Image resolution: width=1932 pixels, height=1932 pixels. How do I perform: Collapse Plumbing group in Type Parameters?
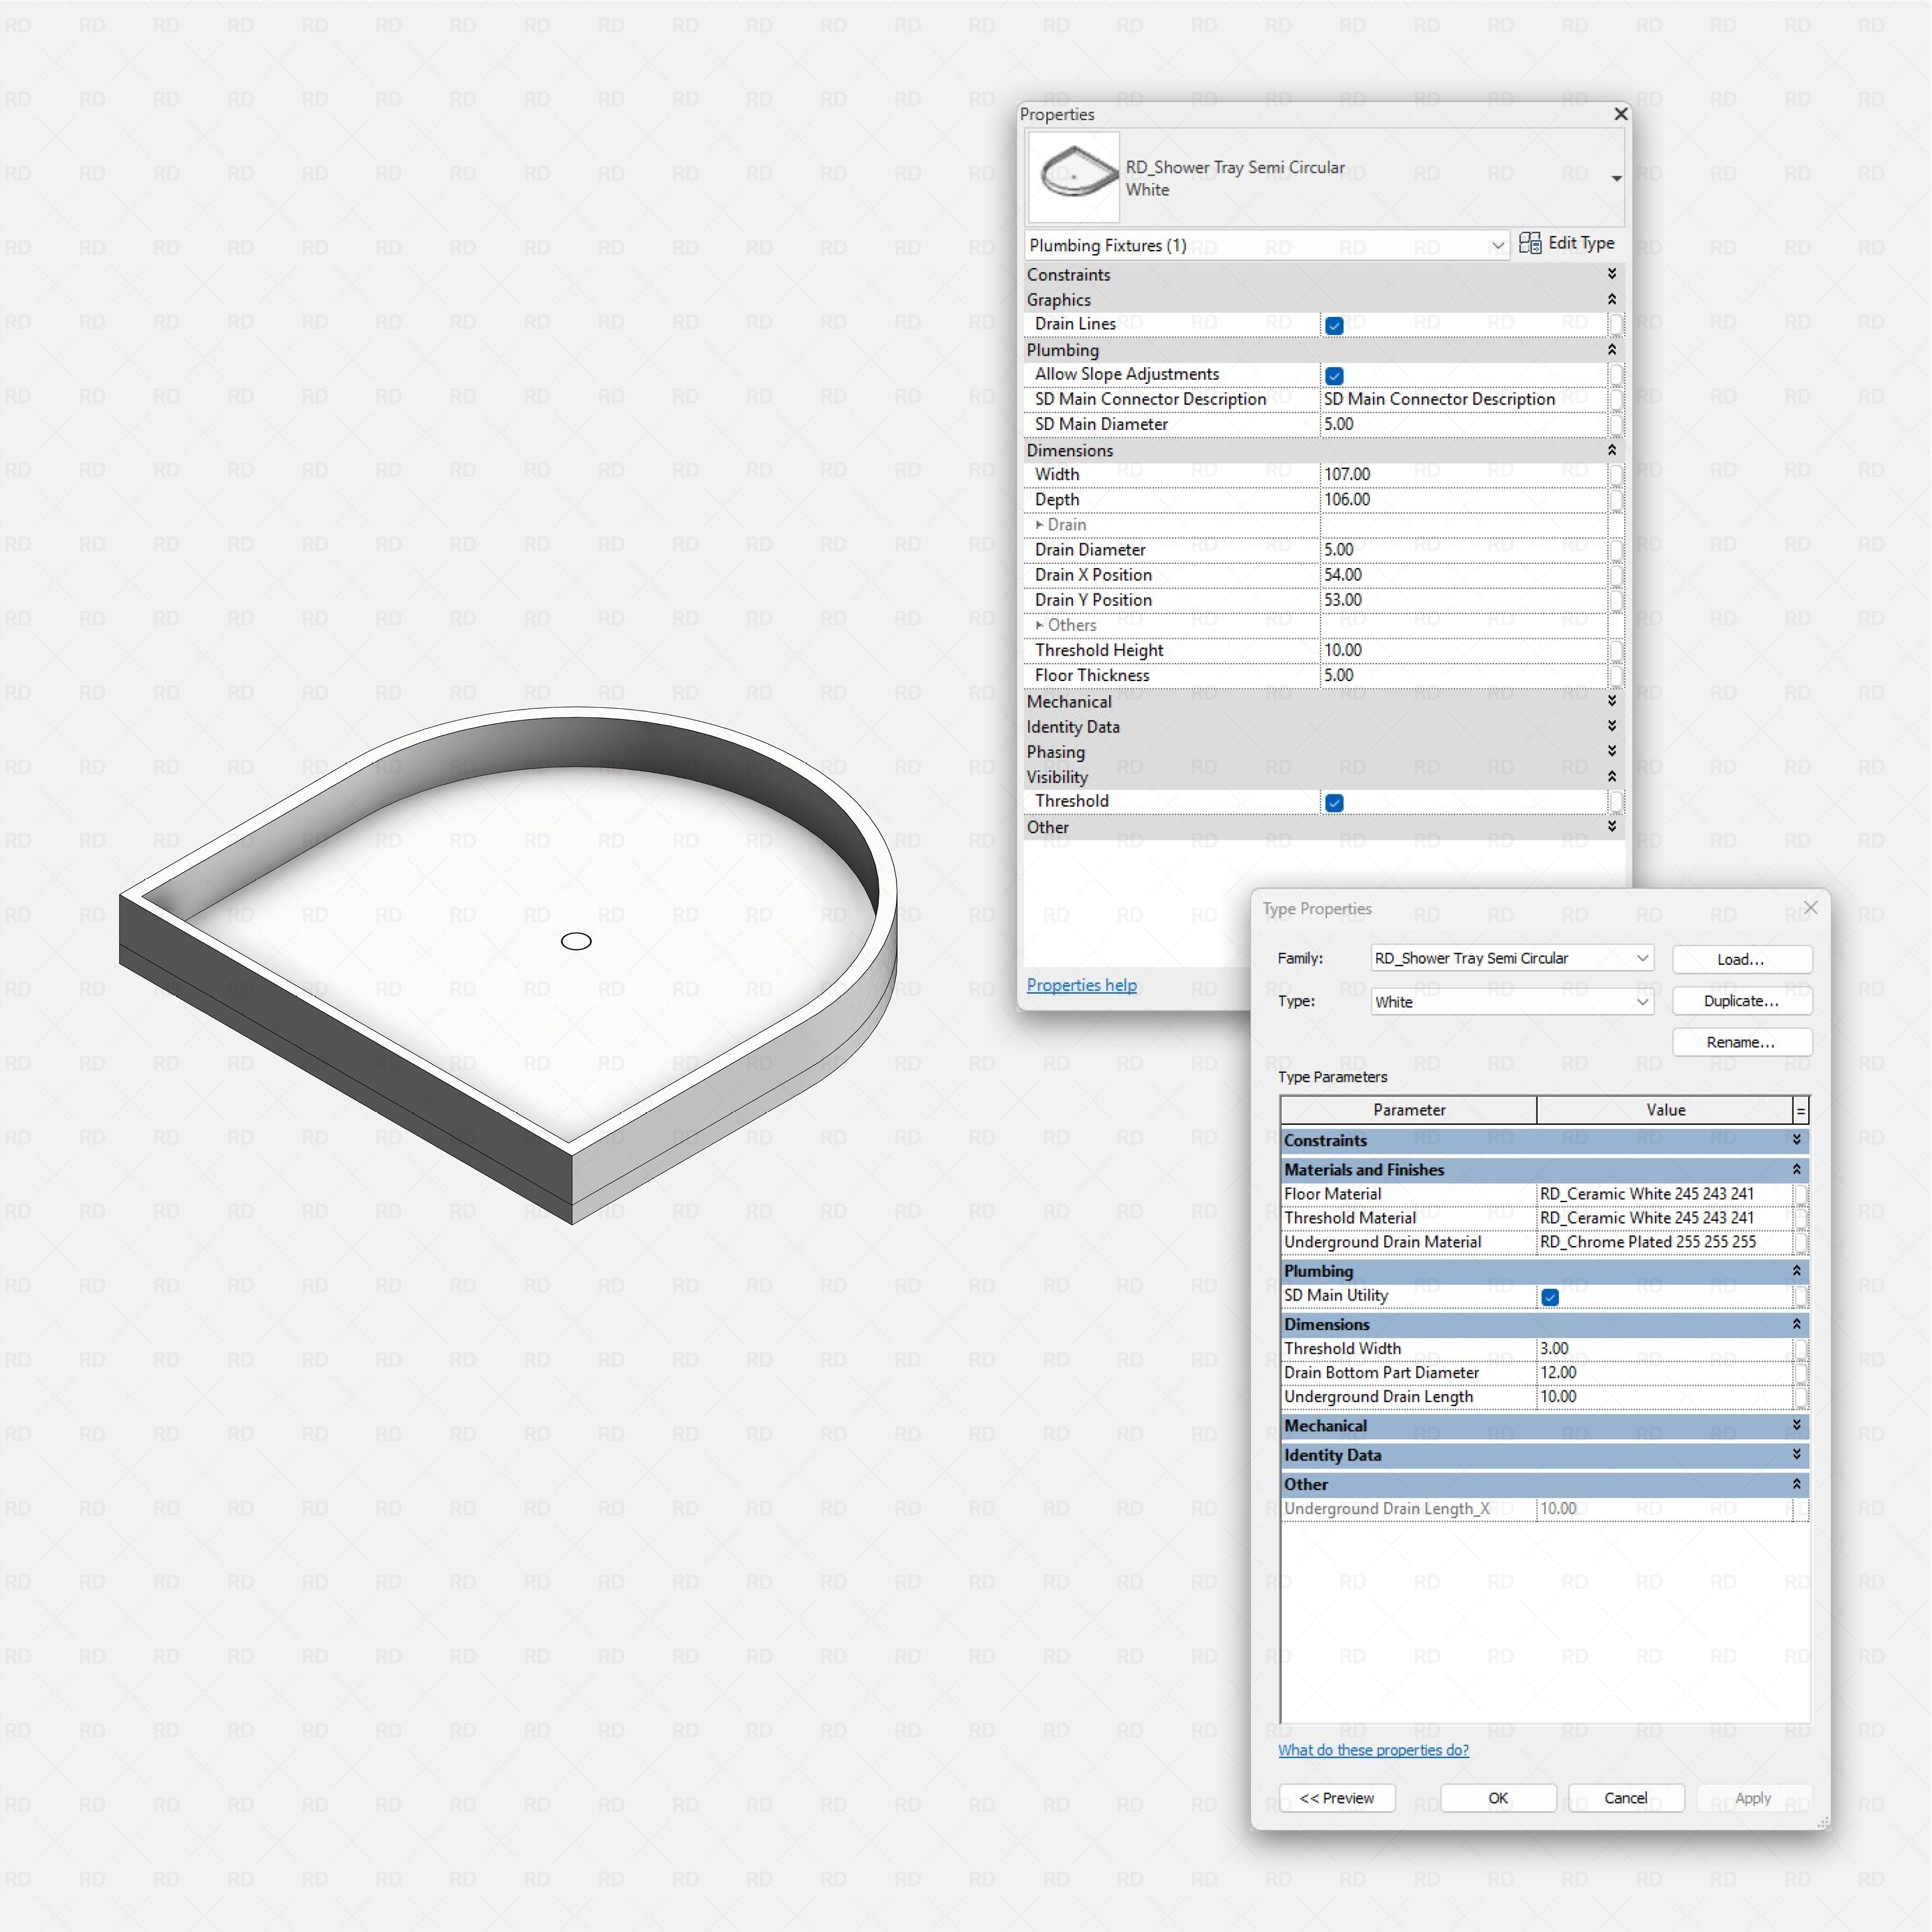[x=1796, y=1271]
